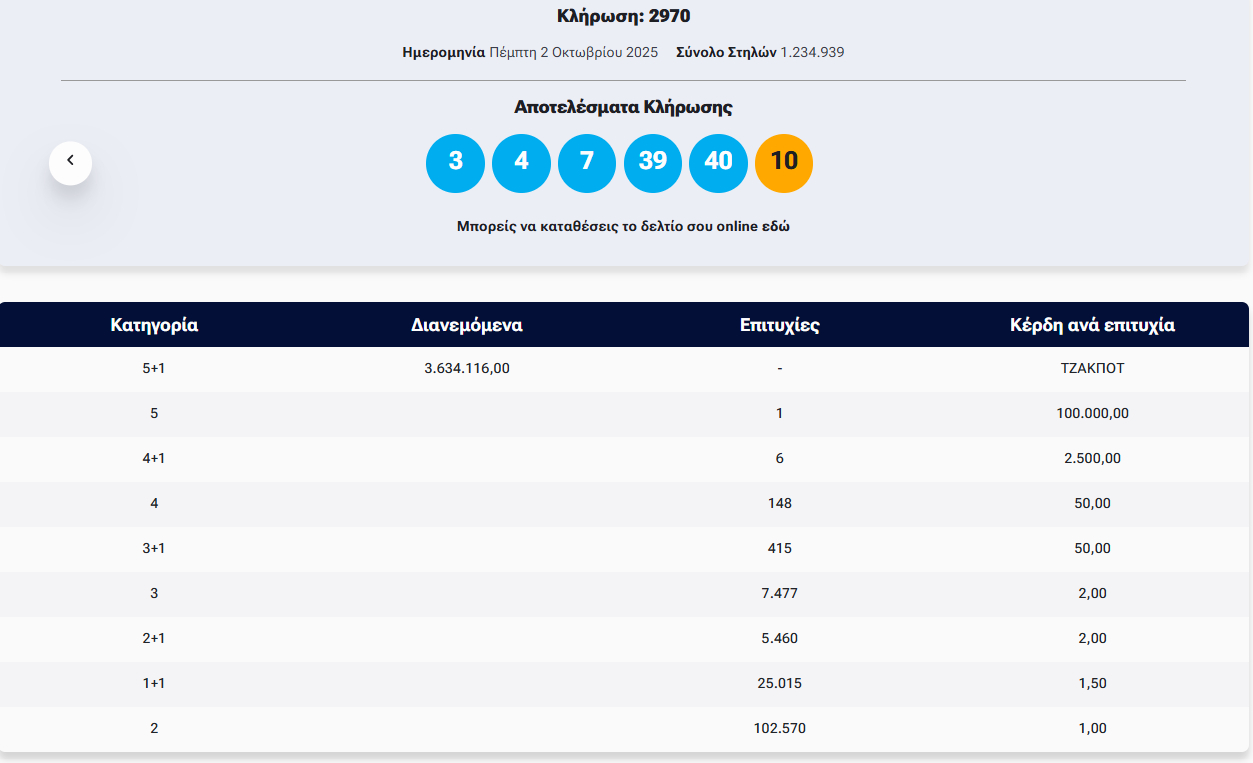Click the Επιτυχίες column header
The image size is (1253, 763).
(780, 325)
